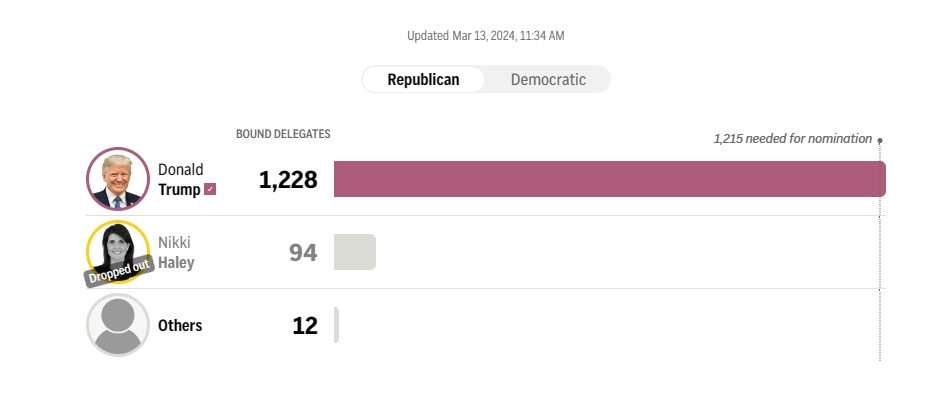This screenshot has width=933, height=402.
Task: Click the Updated Mar 13, 2024 timestamp
Action: tap(486, 36)
